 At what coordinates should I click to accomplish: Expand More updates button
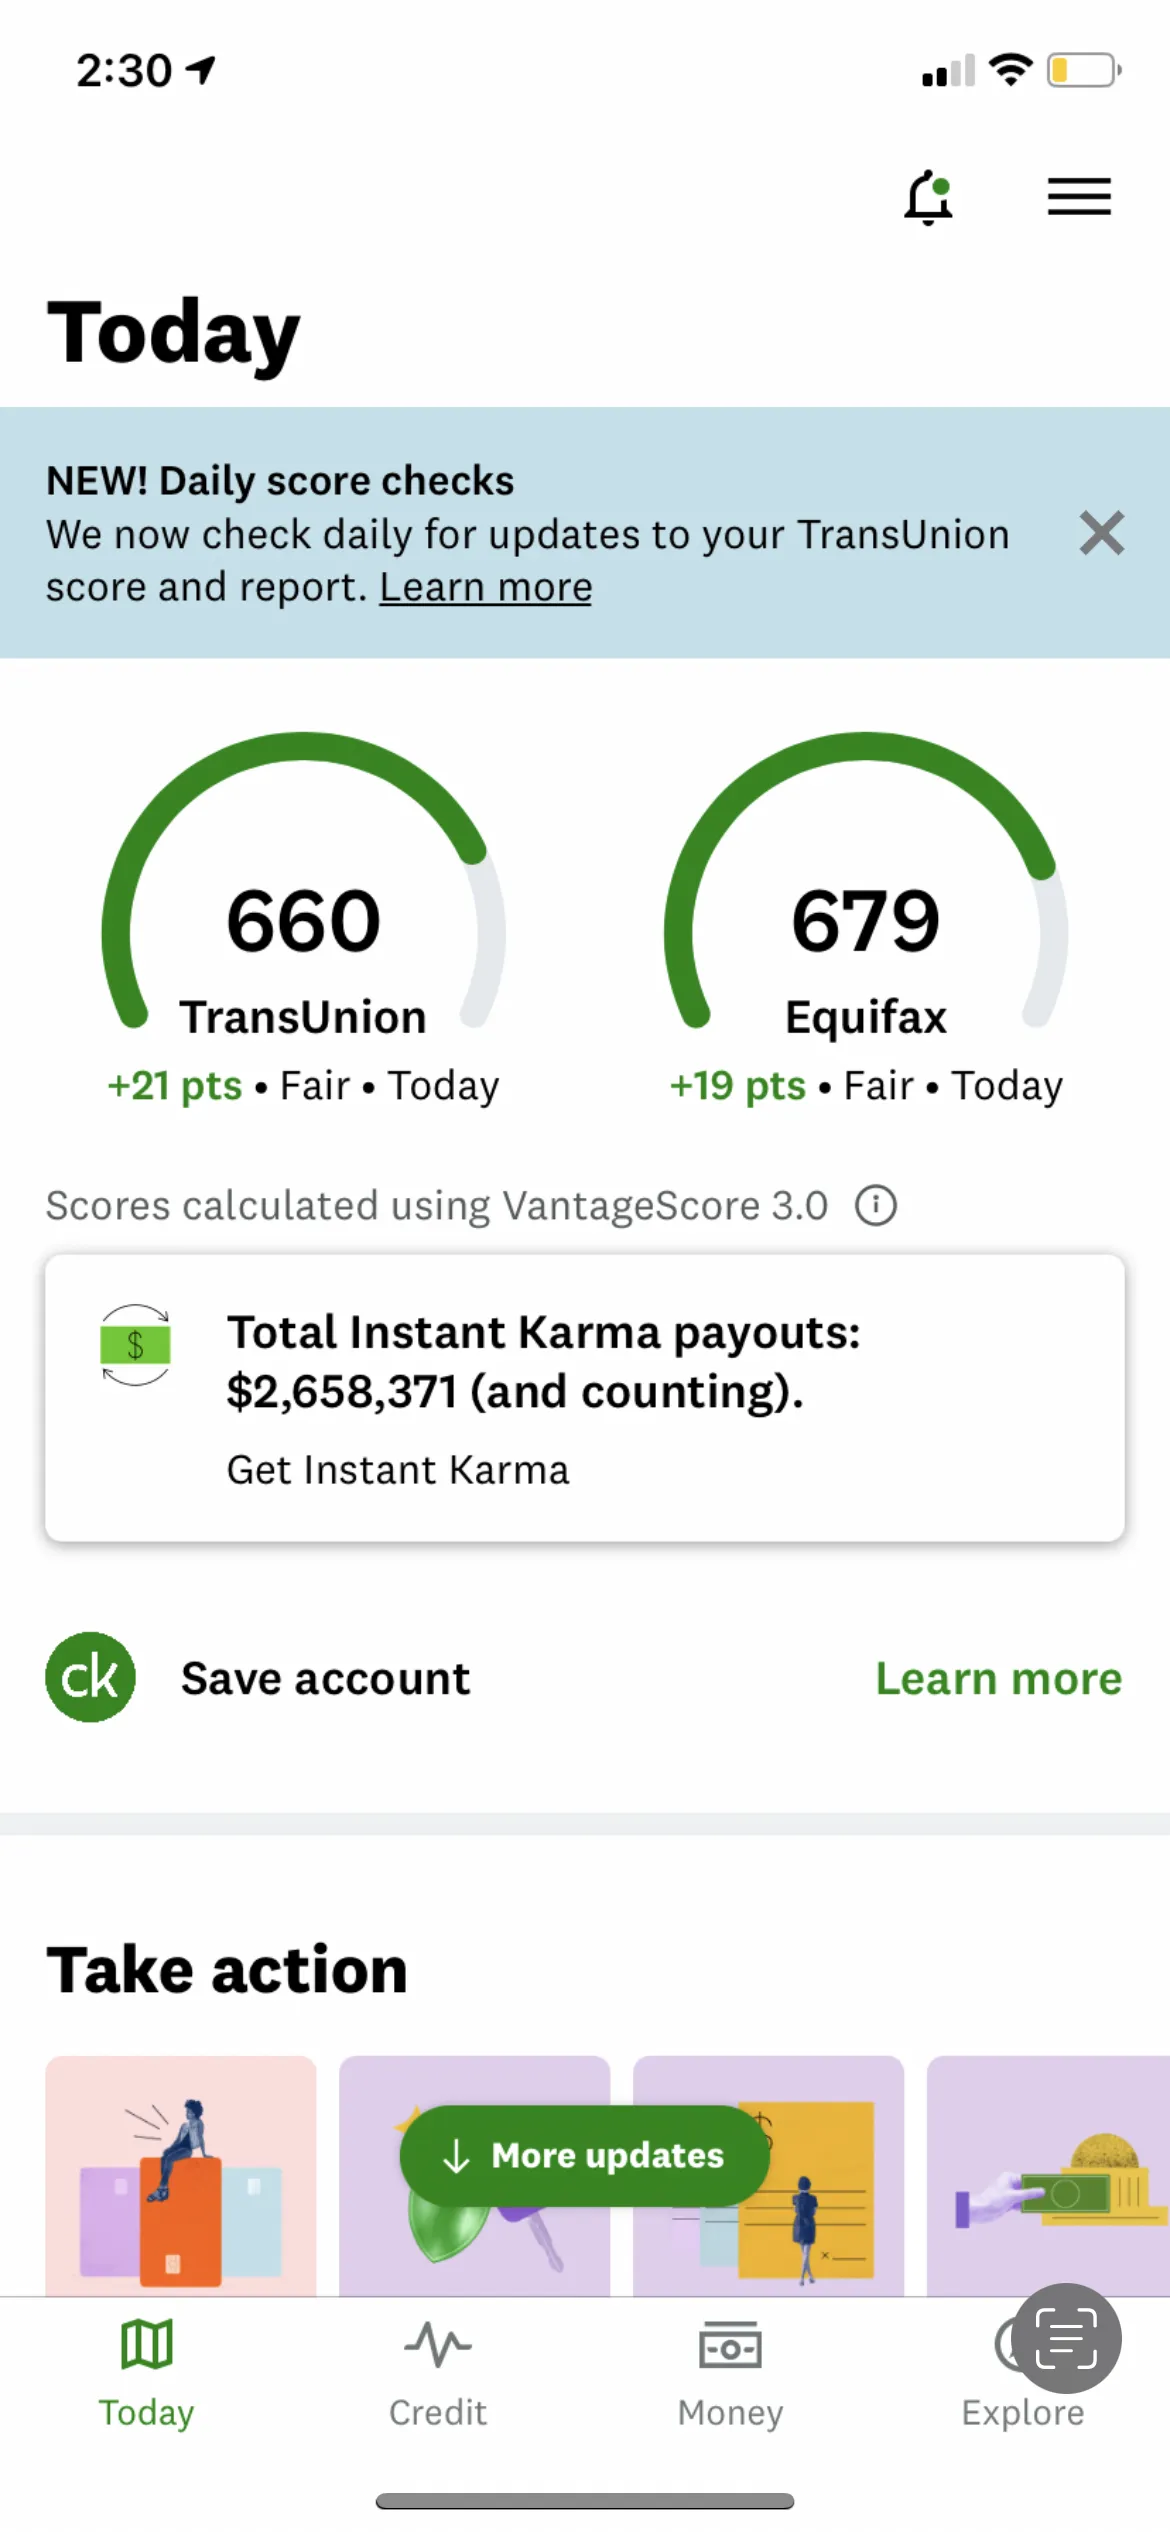(585, 2155)
